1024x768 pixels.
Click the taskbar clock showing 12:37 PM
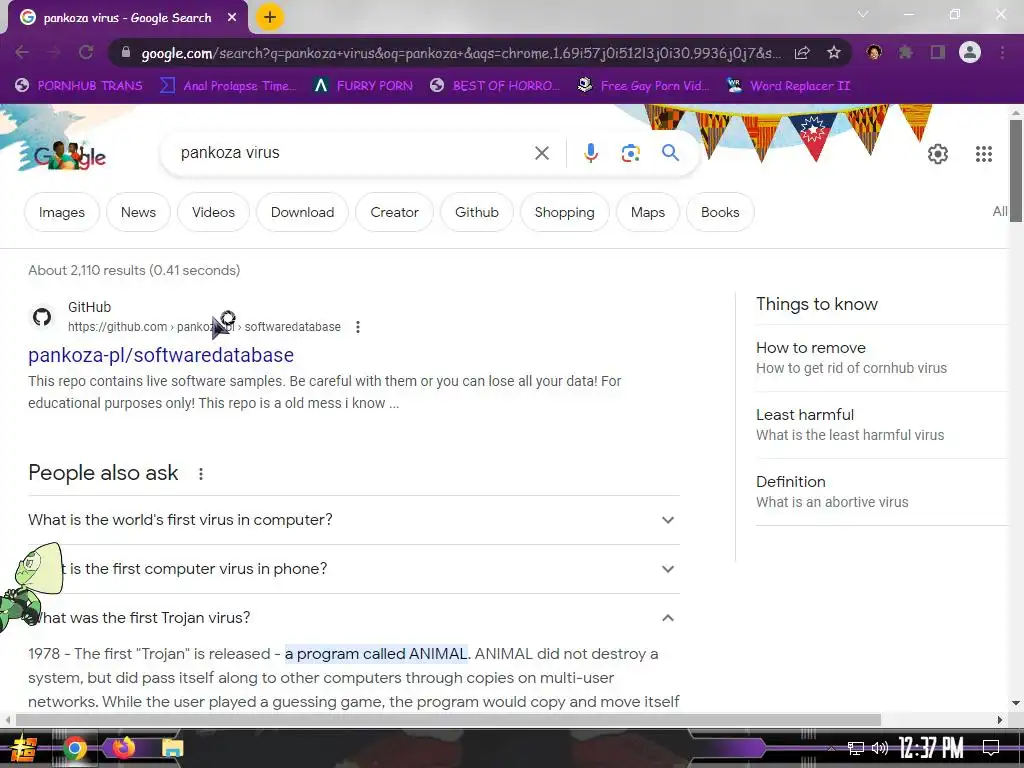(x=931, y=748)
